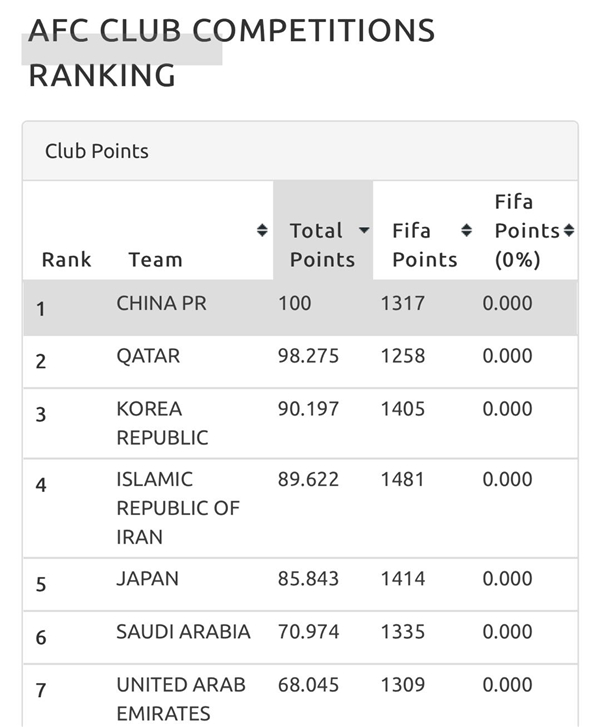Select the CHINA PR row
This screenshot has height=727, width=600.
point(300,308)
